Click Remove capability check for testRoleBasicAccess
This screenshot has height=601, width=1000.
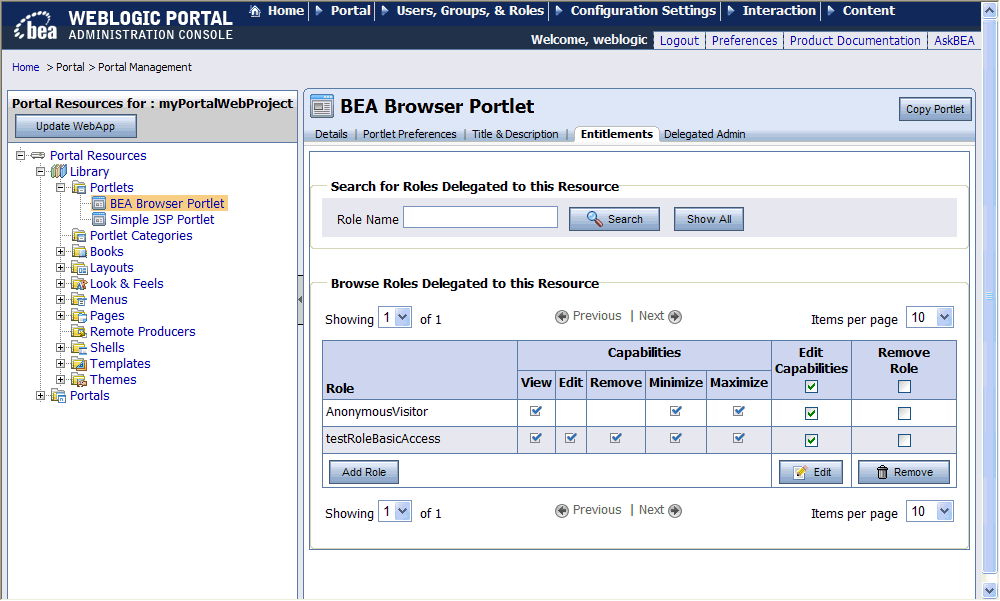tap(615, 438)
